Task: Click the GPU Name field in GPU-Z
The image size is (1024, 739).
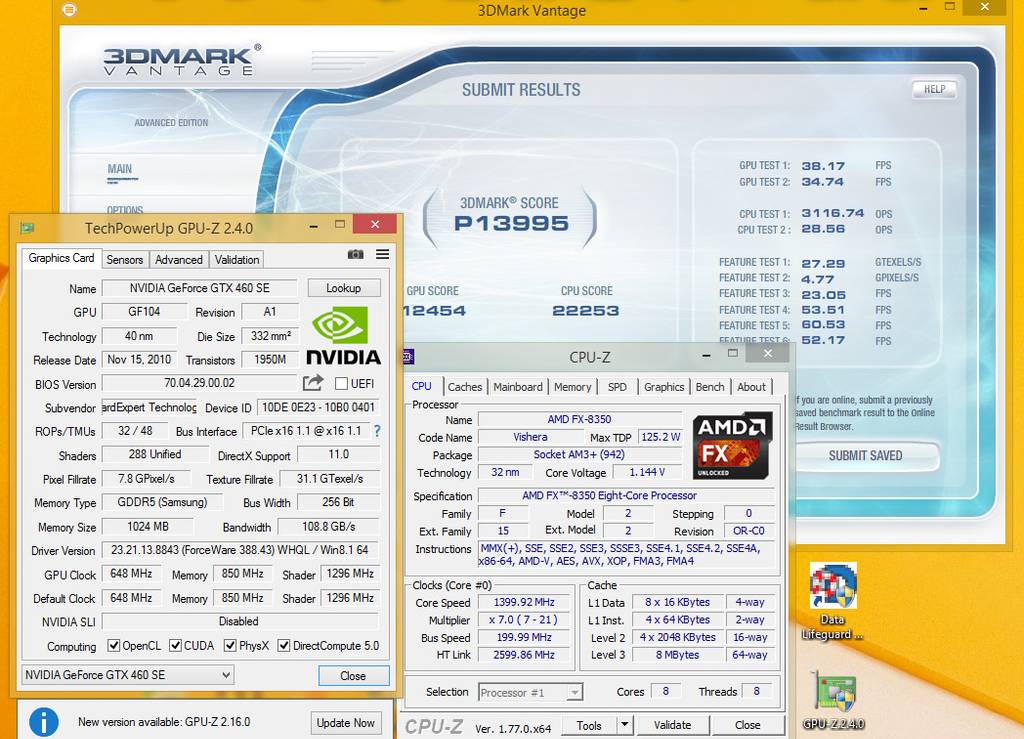Action: coord(199,288)
